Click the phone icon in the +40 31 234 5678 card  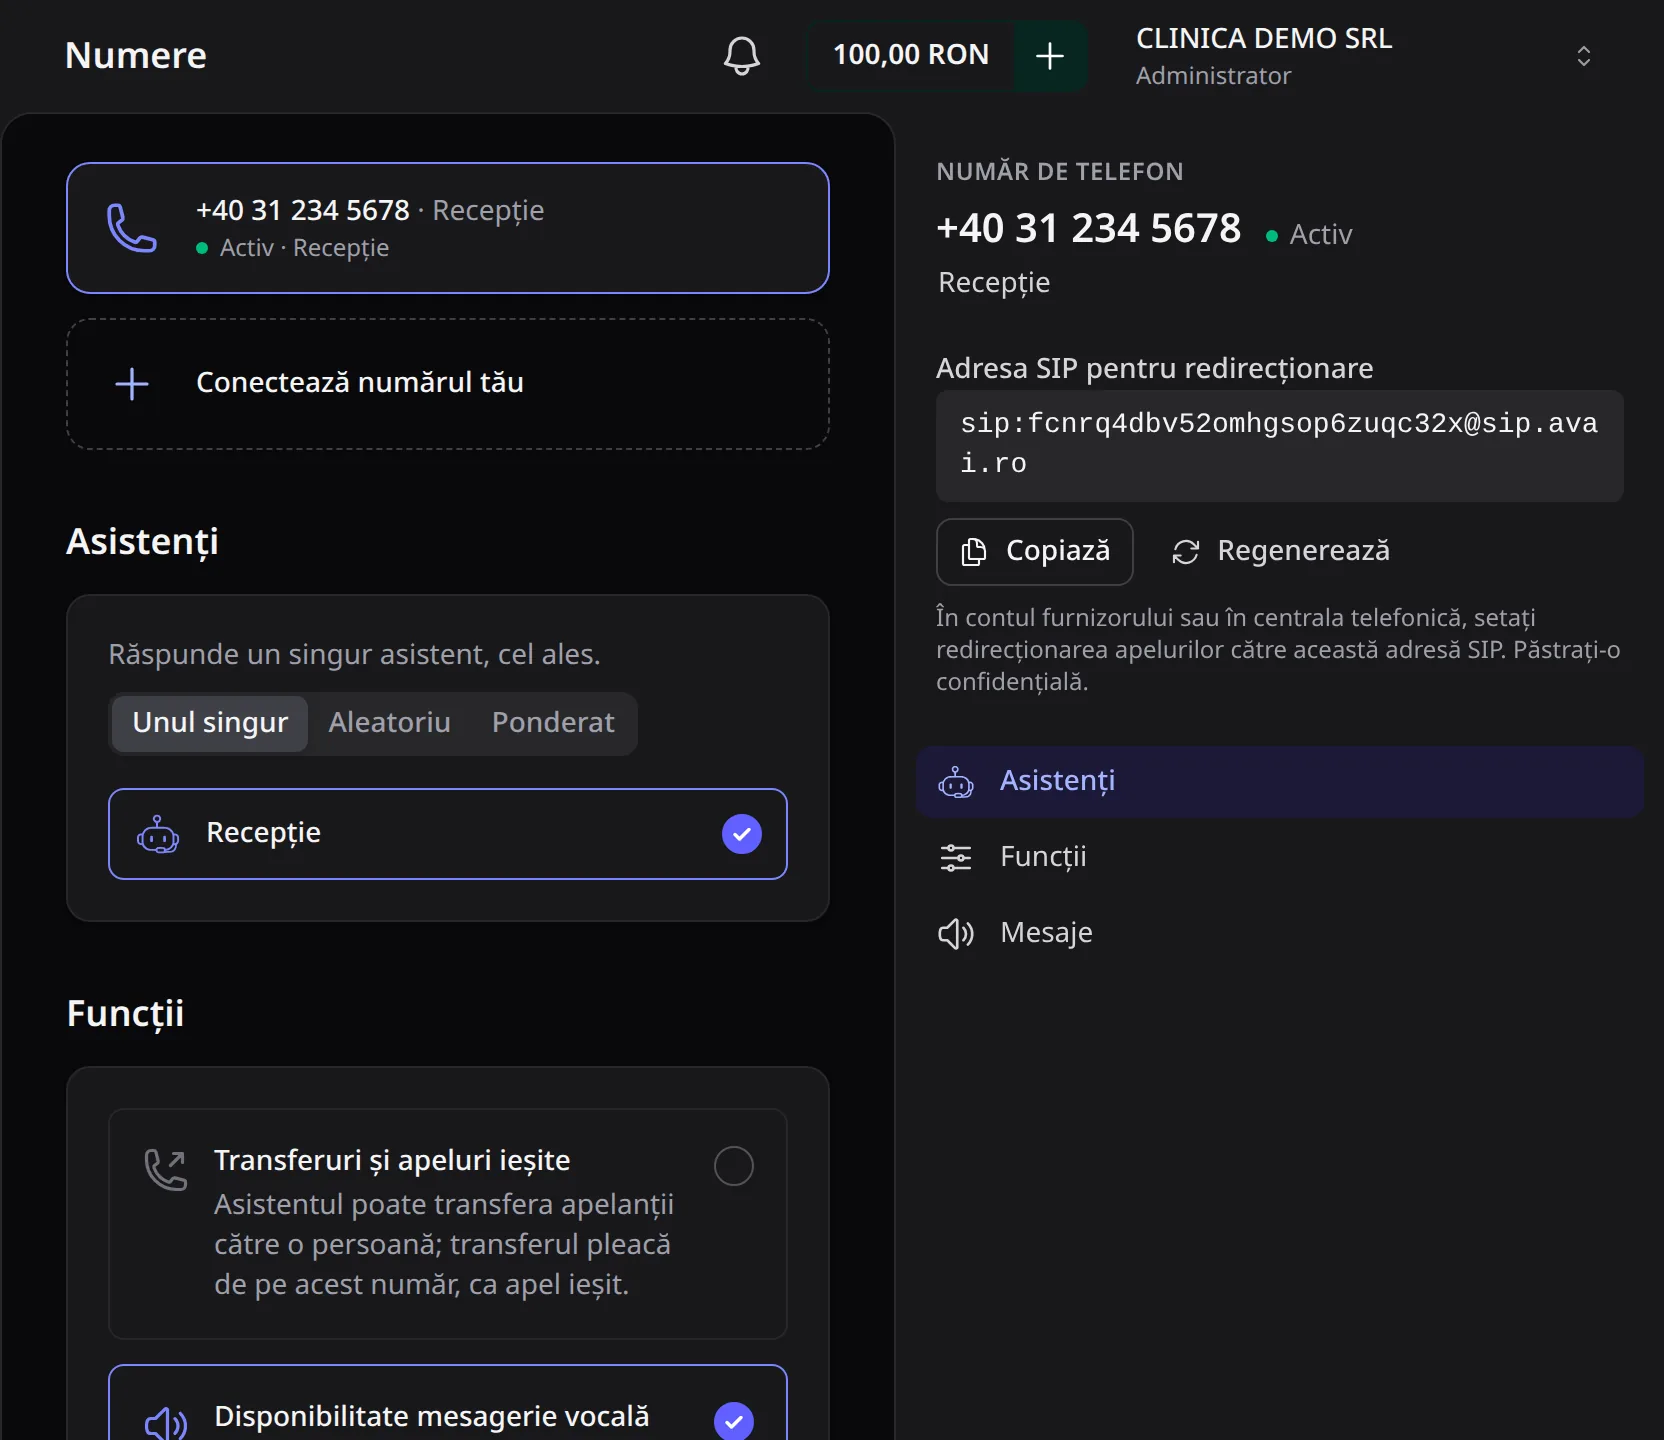click(132, 228)
